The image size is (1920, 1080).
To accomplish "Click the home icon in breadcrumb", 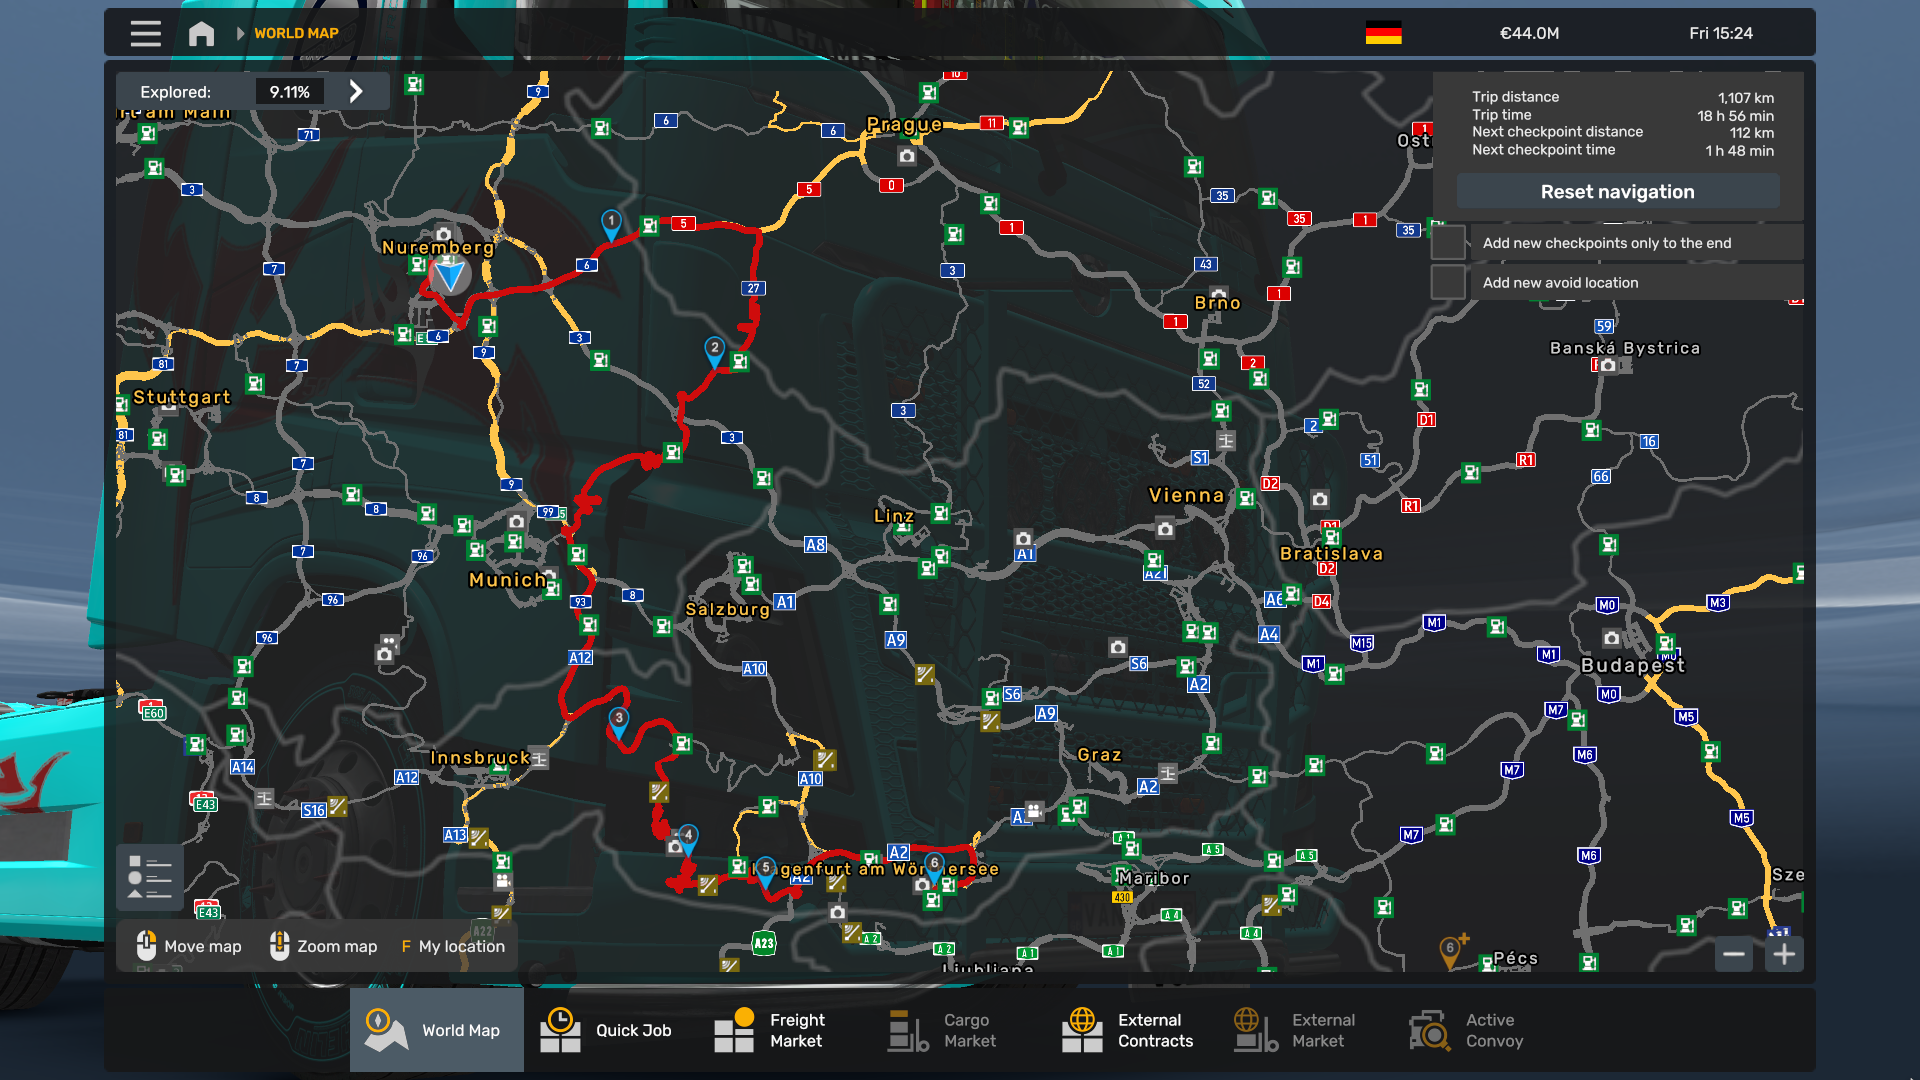I will coord(201,33).
